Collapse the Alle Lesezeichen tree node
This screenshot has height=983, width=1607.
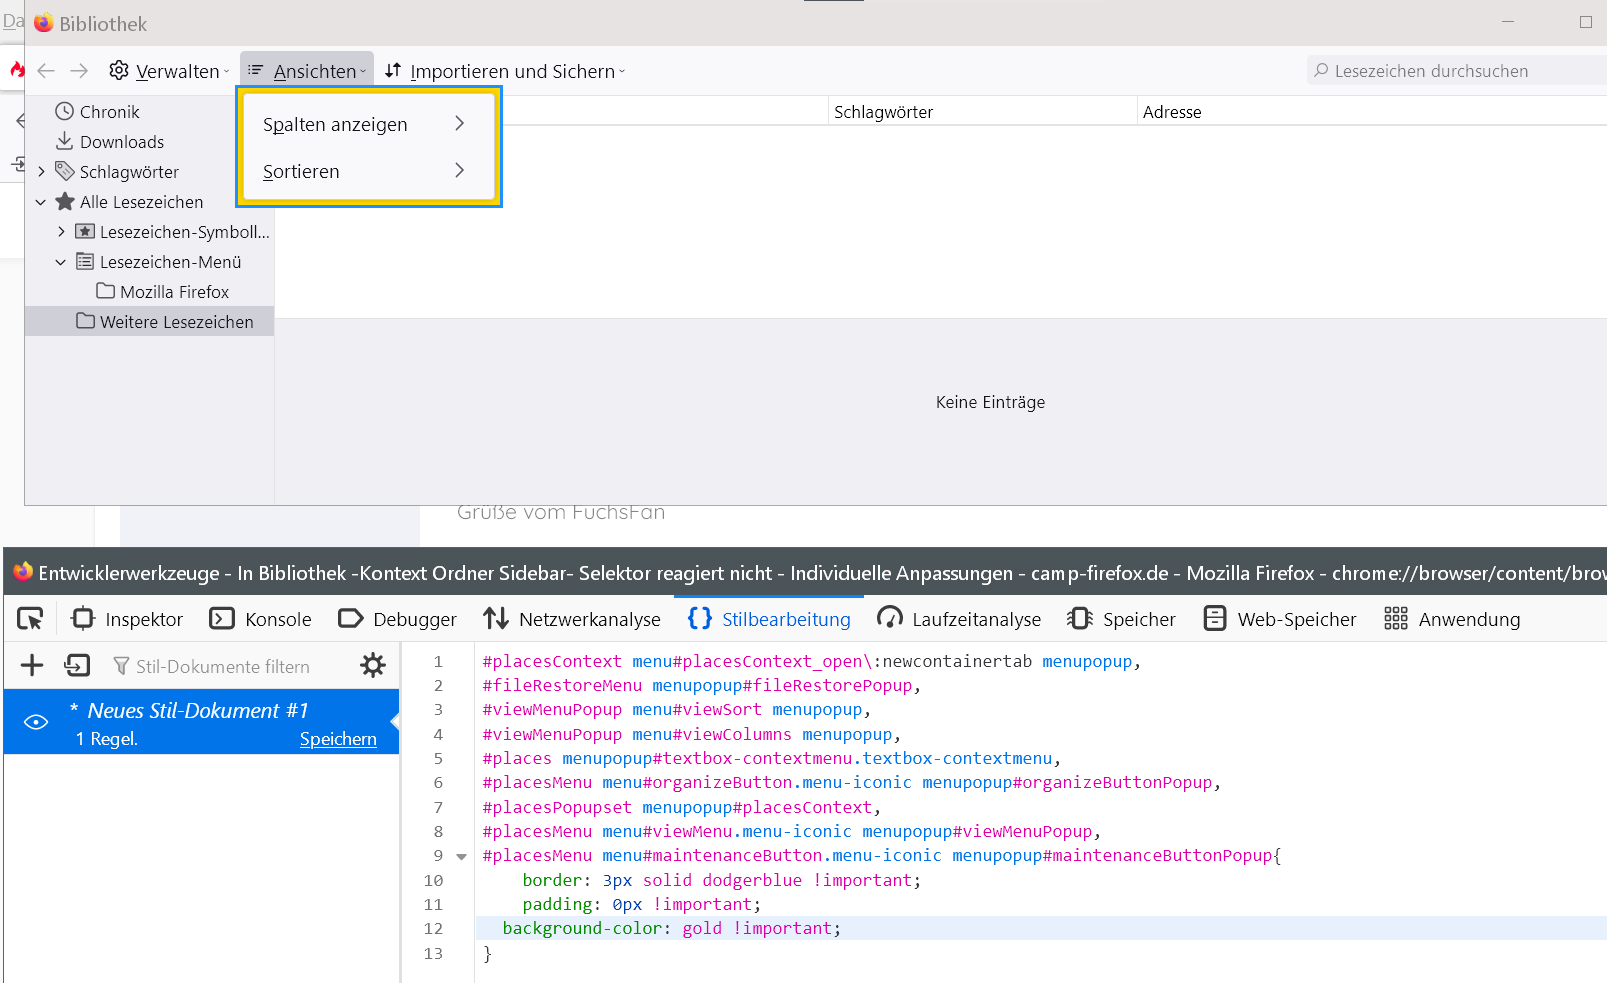(41, 202)
